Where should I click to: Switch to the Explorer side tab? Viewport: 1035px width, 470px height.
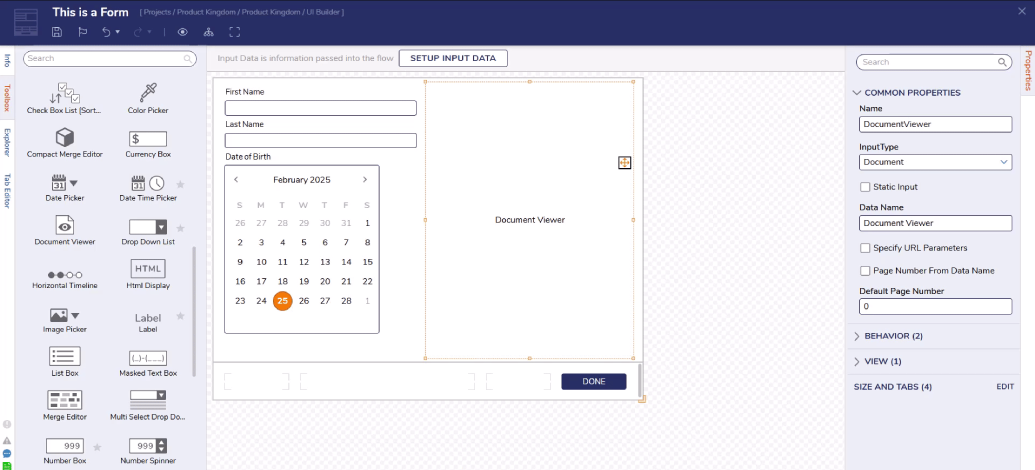[x=7, y=143]
